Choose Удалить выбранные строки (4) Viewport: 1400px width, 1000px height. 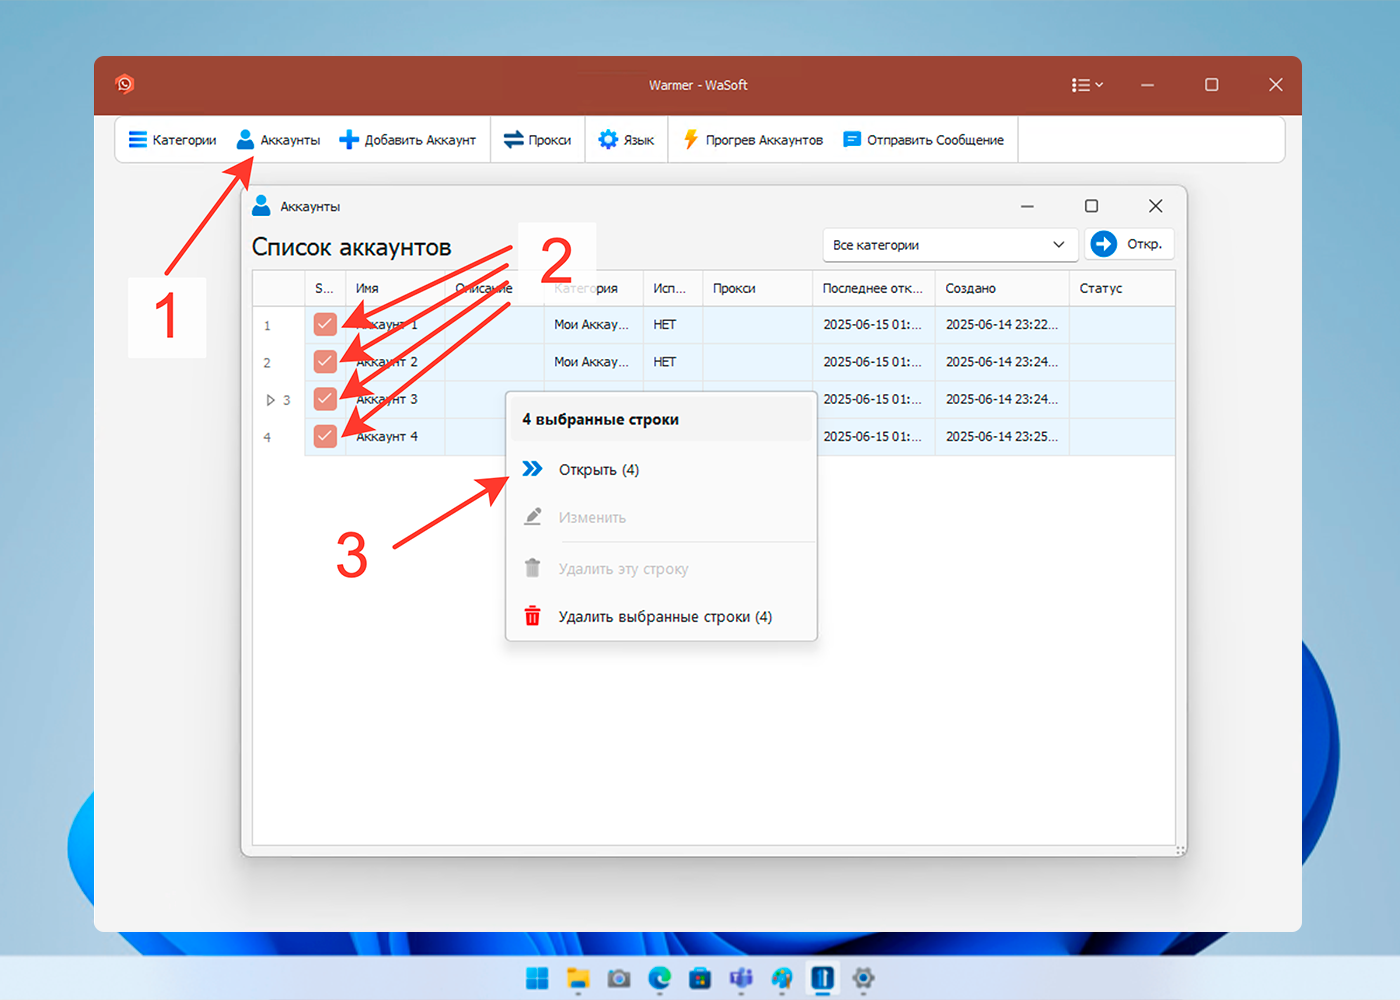tap(664, 617)
